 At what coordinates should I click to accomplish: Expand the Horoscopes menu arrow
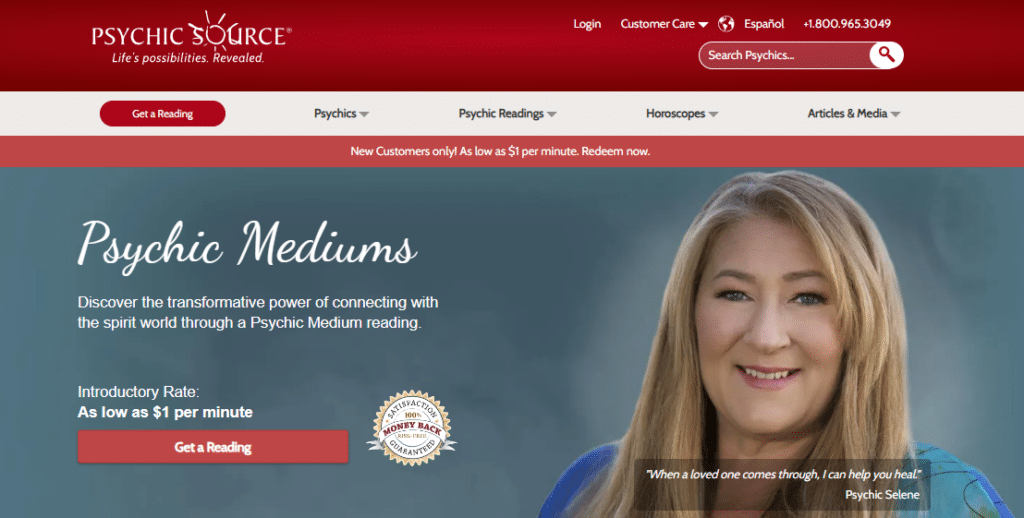click(x=713, y=114)
